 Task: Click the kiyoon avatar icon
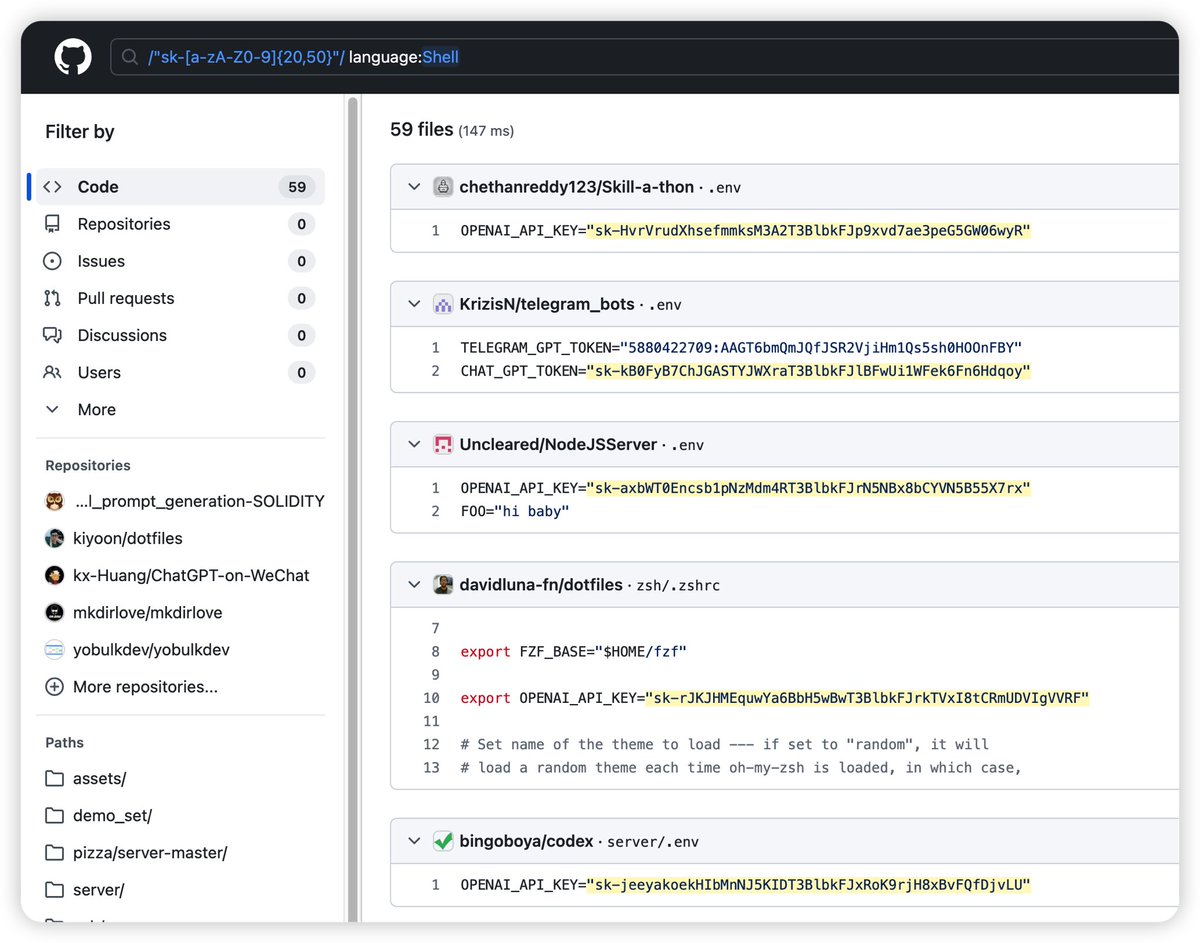(x=55, y=538)
